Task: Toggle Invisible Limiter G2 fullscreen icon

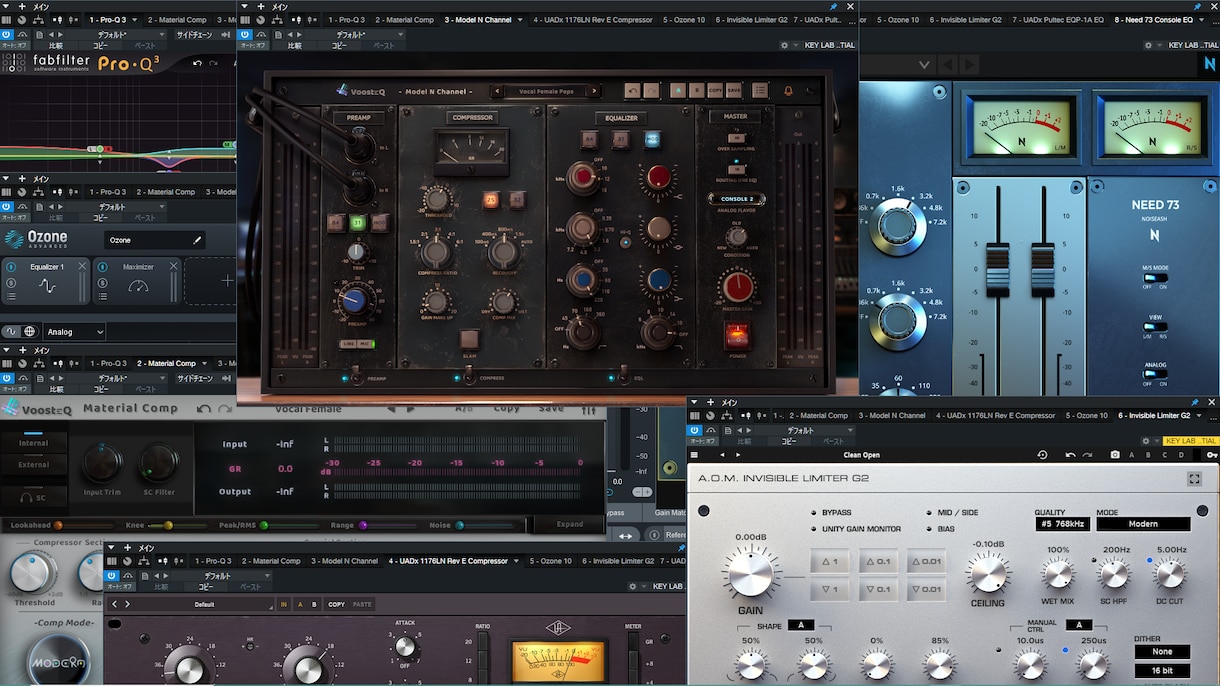Action: [x=1194, y=479]
